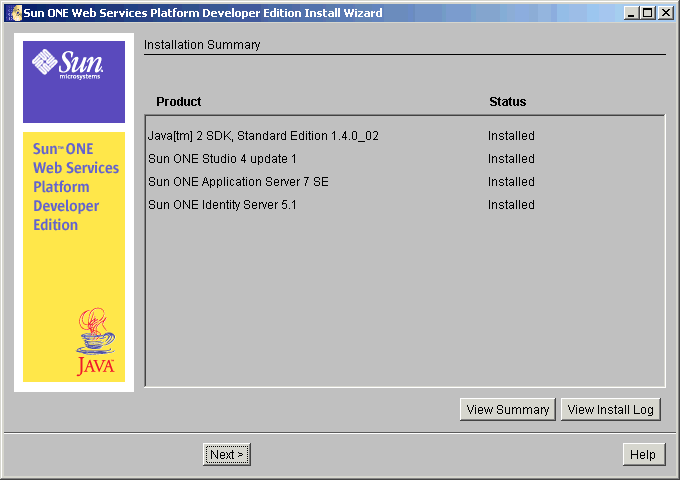
Task: Click Installed status for Sun ONE Studio
Action: [x=511, y=159]
